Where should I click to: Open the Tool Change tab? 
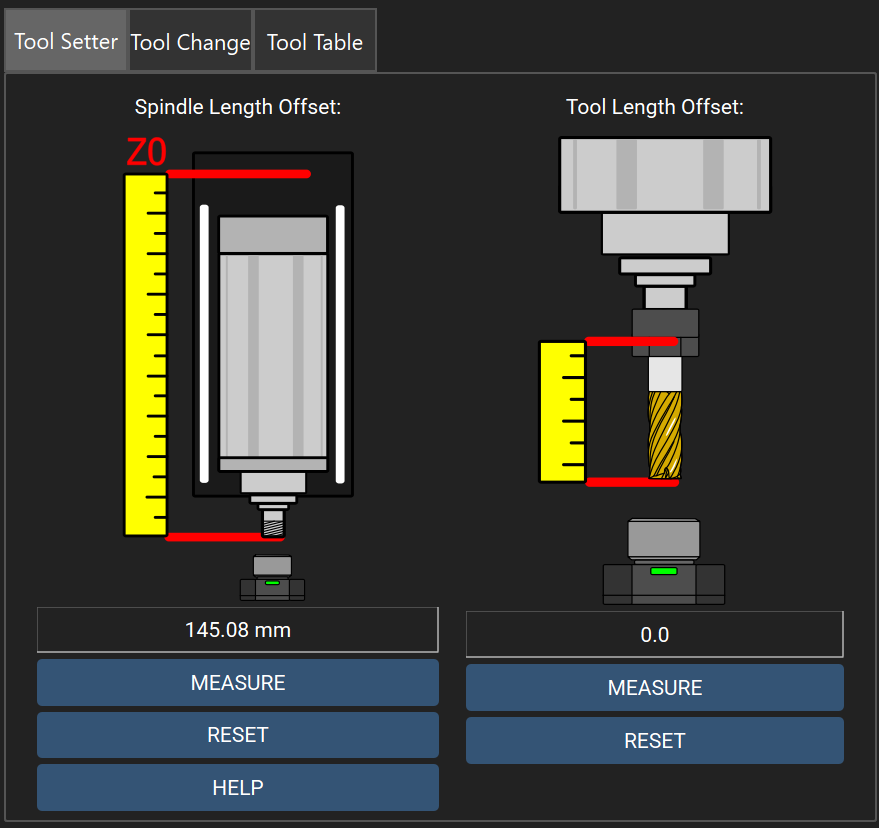(190, 40)
